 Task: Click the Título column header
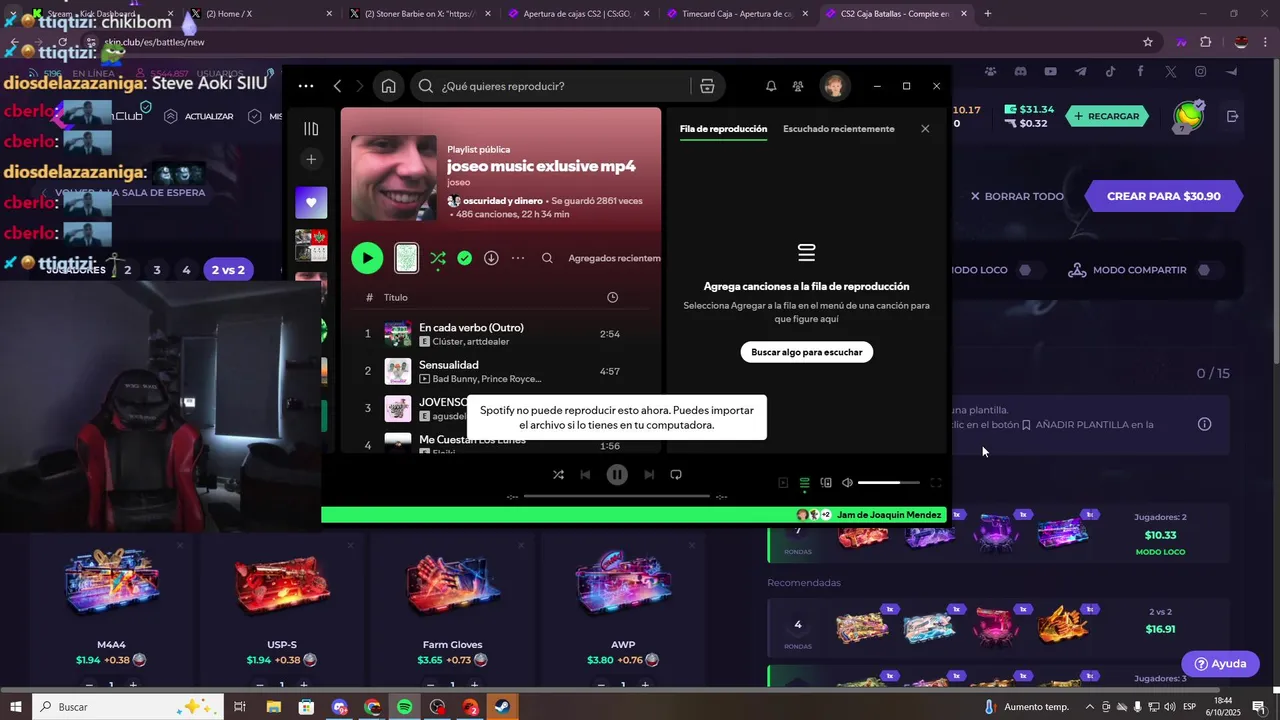(x=395, y=297)
